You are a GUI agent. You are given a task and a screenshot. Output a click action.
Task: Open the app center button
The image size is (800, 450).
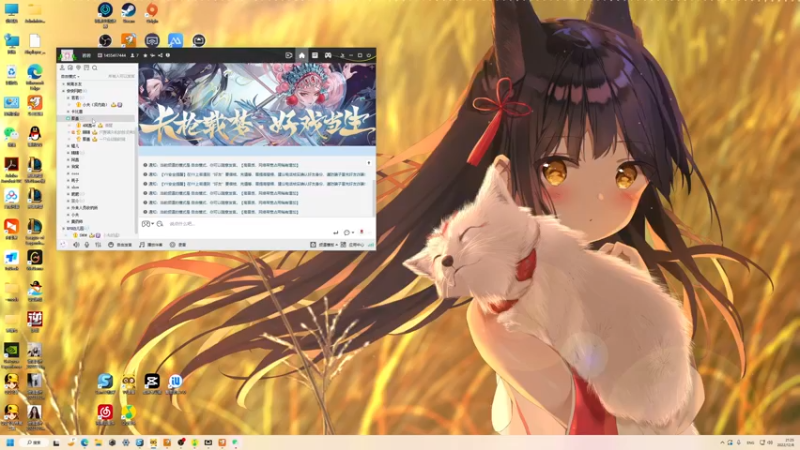click(x=353, y=245)
